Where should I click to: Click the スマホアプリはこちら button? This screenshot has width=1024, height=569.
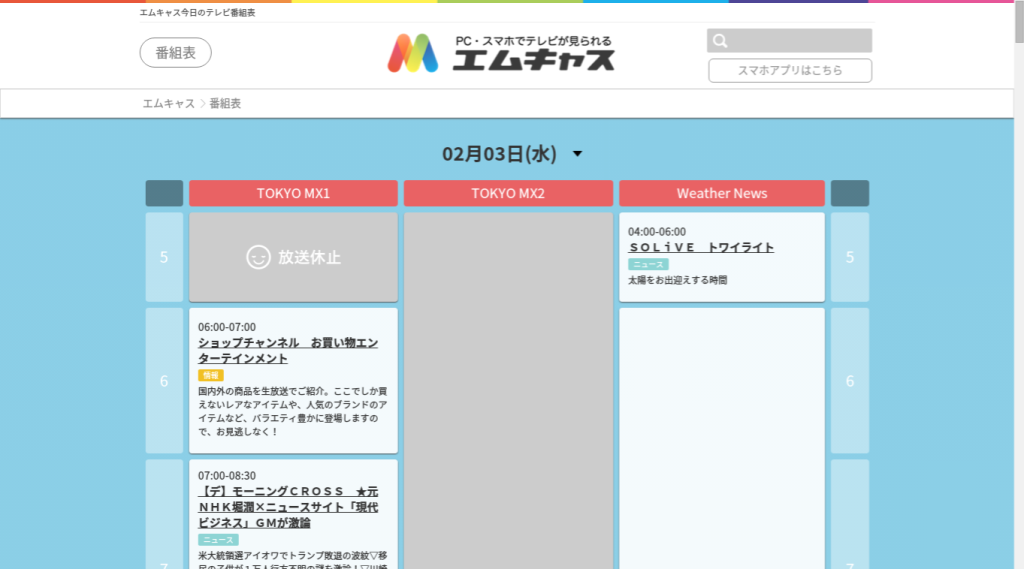790,71
